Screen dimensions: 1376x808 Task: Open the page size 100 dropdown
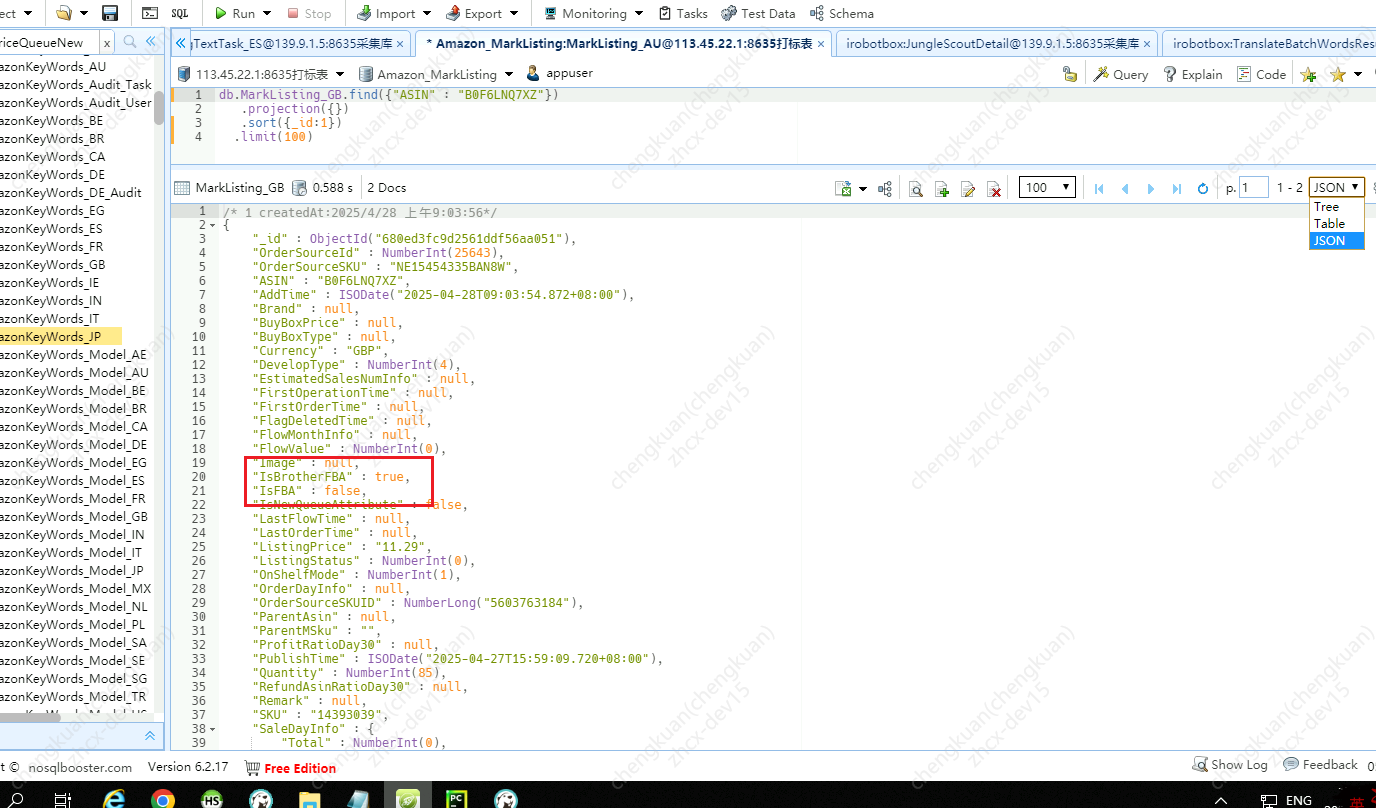click(1047, 187)
